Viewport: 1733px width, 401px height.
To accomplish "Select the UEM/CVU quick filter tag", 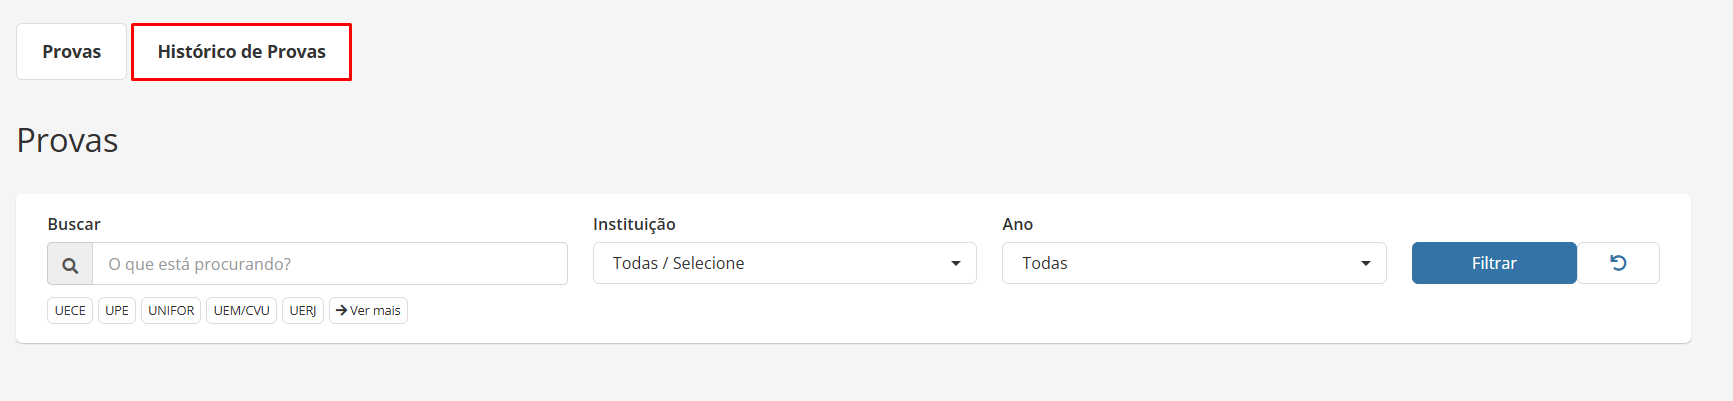I will [x=241, y=311].
